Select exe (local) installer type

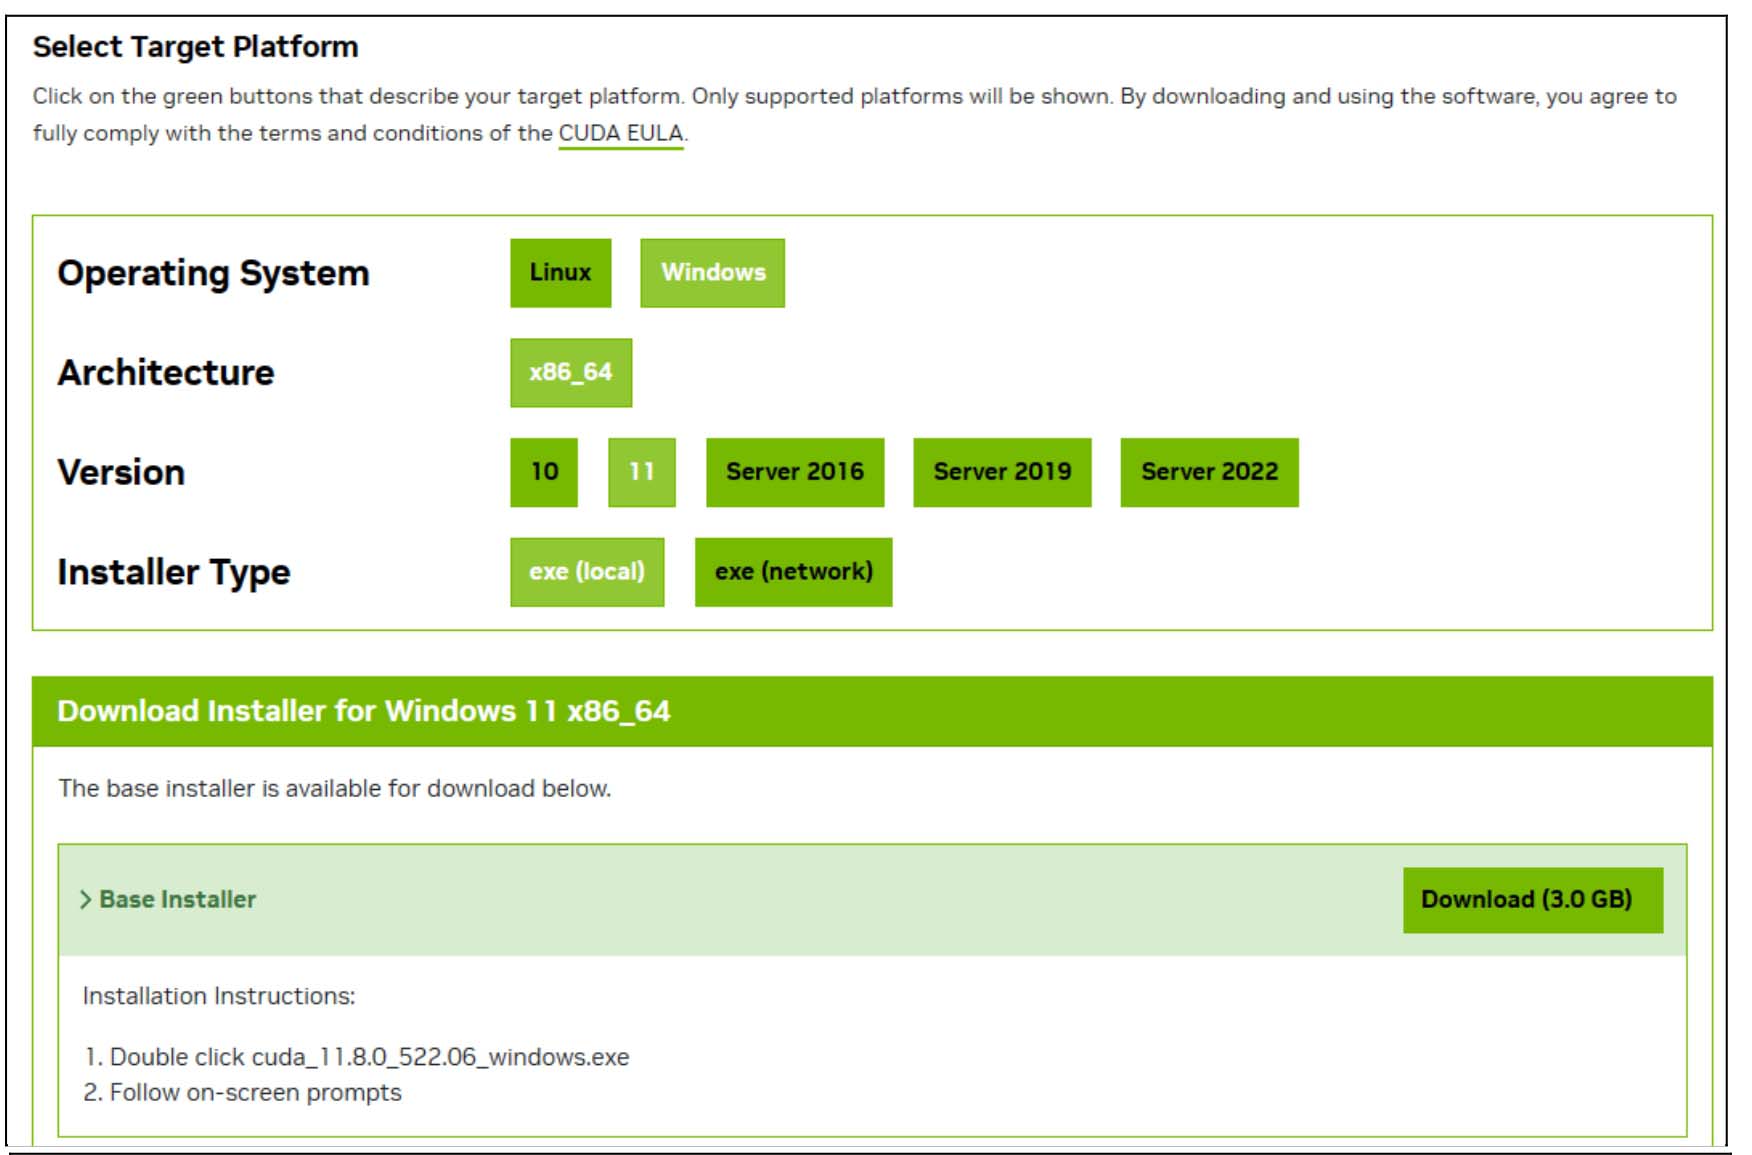pyautogui.click(x=587, y=572)
